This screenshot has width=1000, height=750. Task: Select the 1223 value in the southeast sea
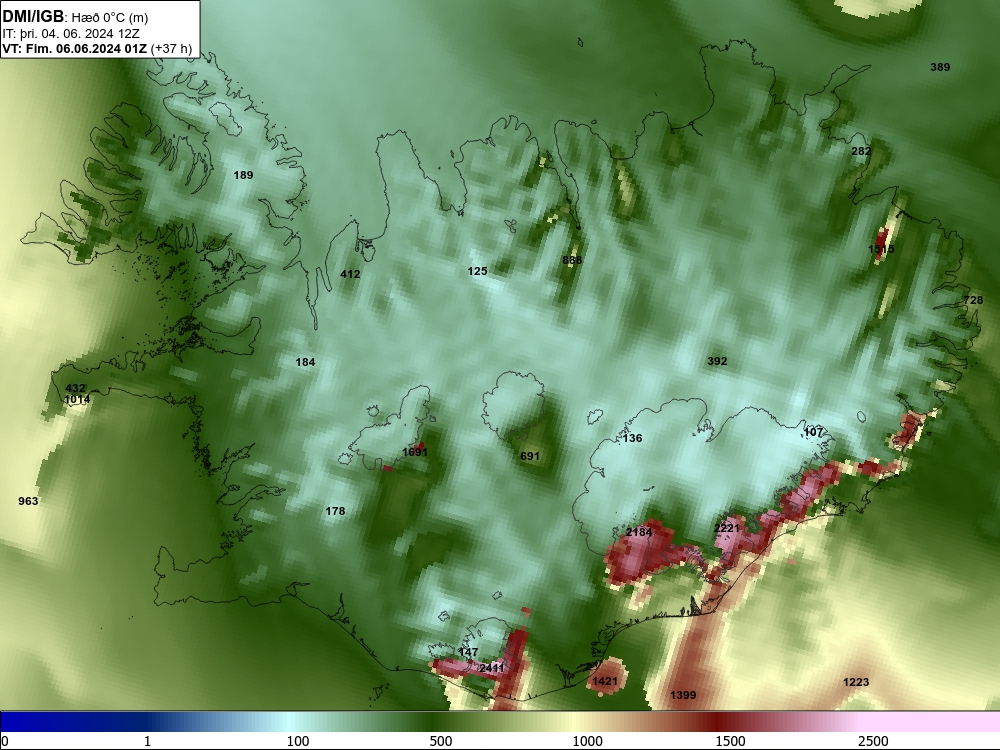tap(856, 682)
